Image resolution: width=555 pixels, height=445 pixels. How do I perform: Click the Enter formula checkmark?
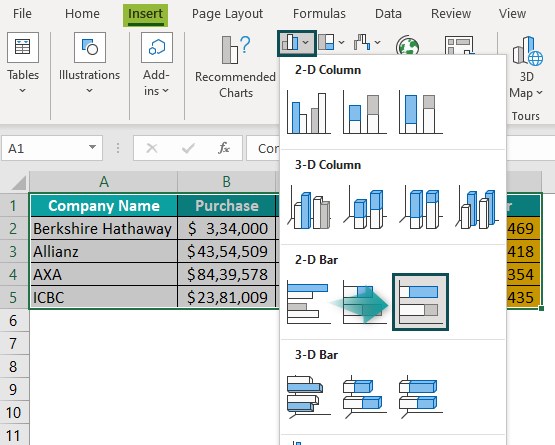click(x=188, y=148)
